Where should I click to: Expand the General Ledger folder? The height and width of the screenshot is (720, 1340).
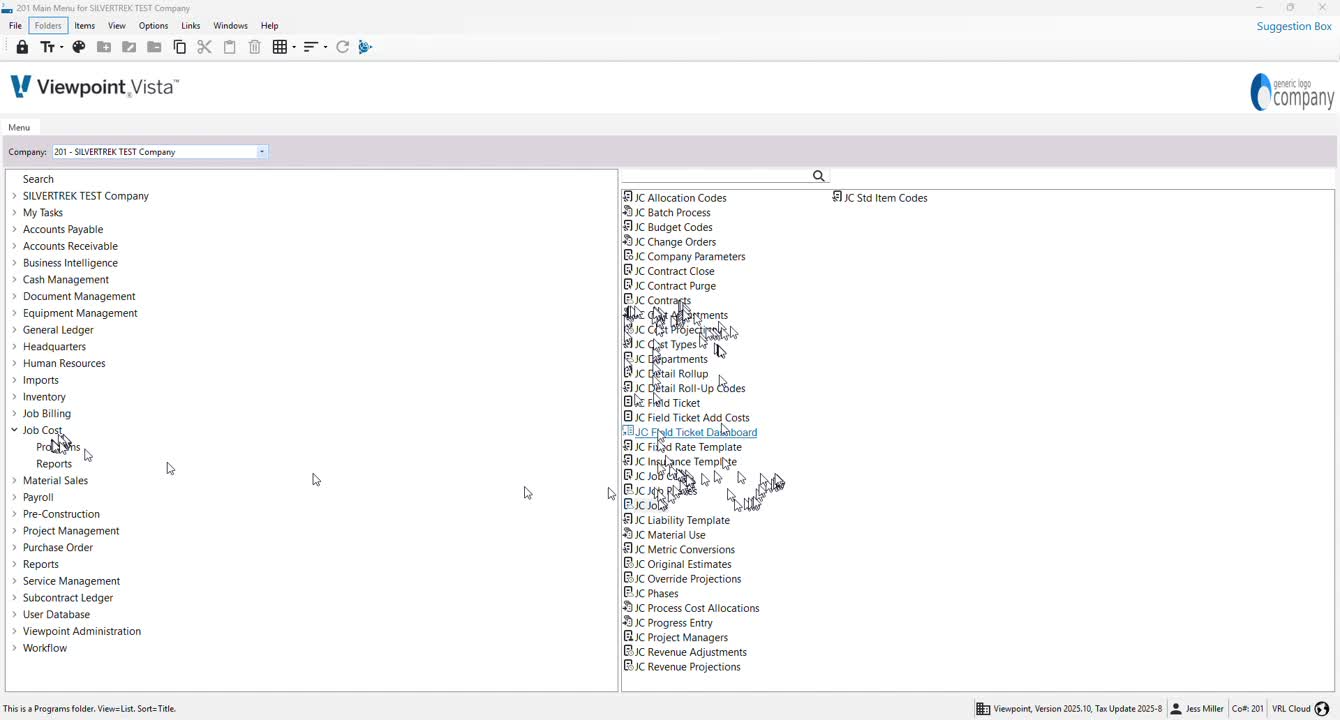pos(14,329)
